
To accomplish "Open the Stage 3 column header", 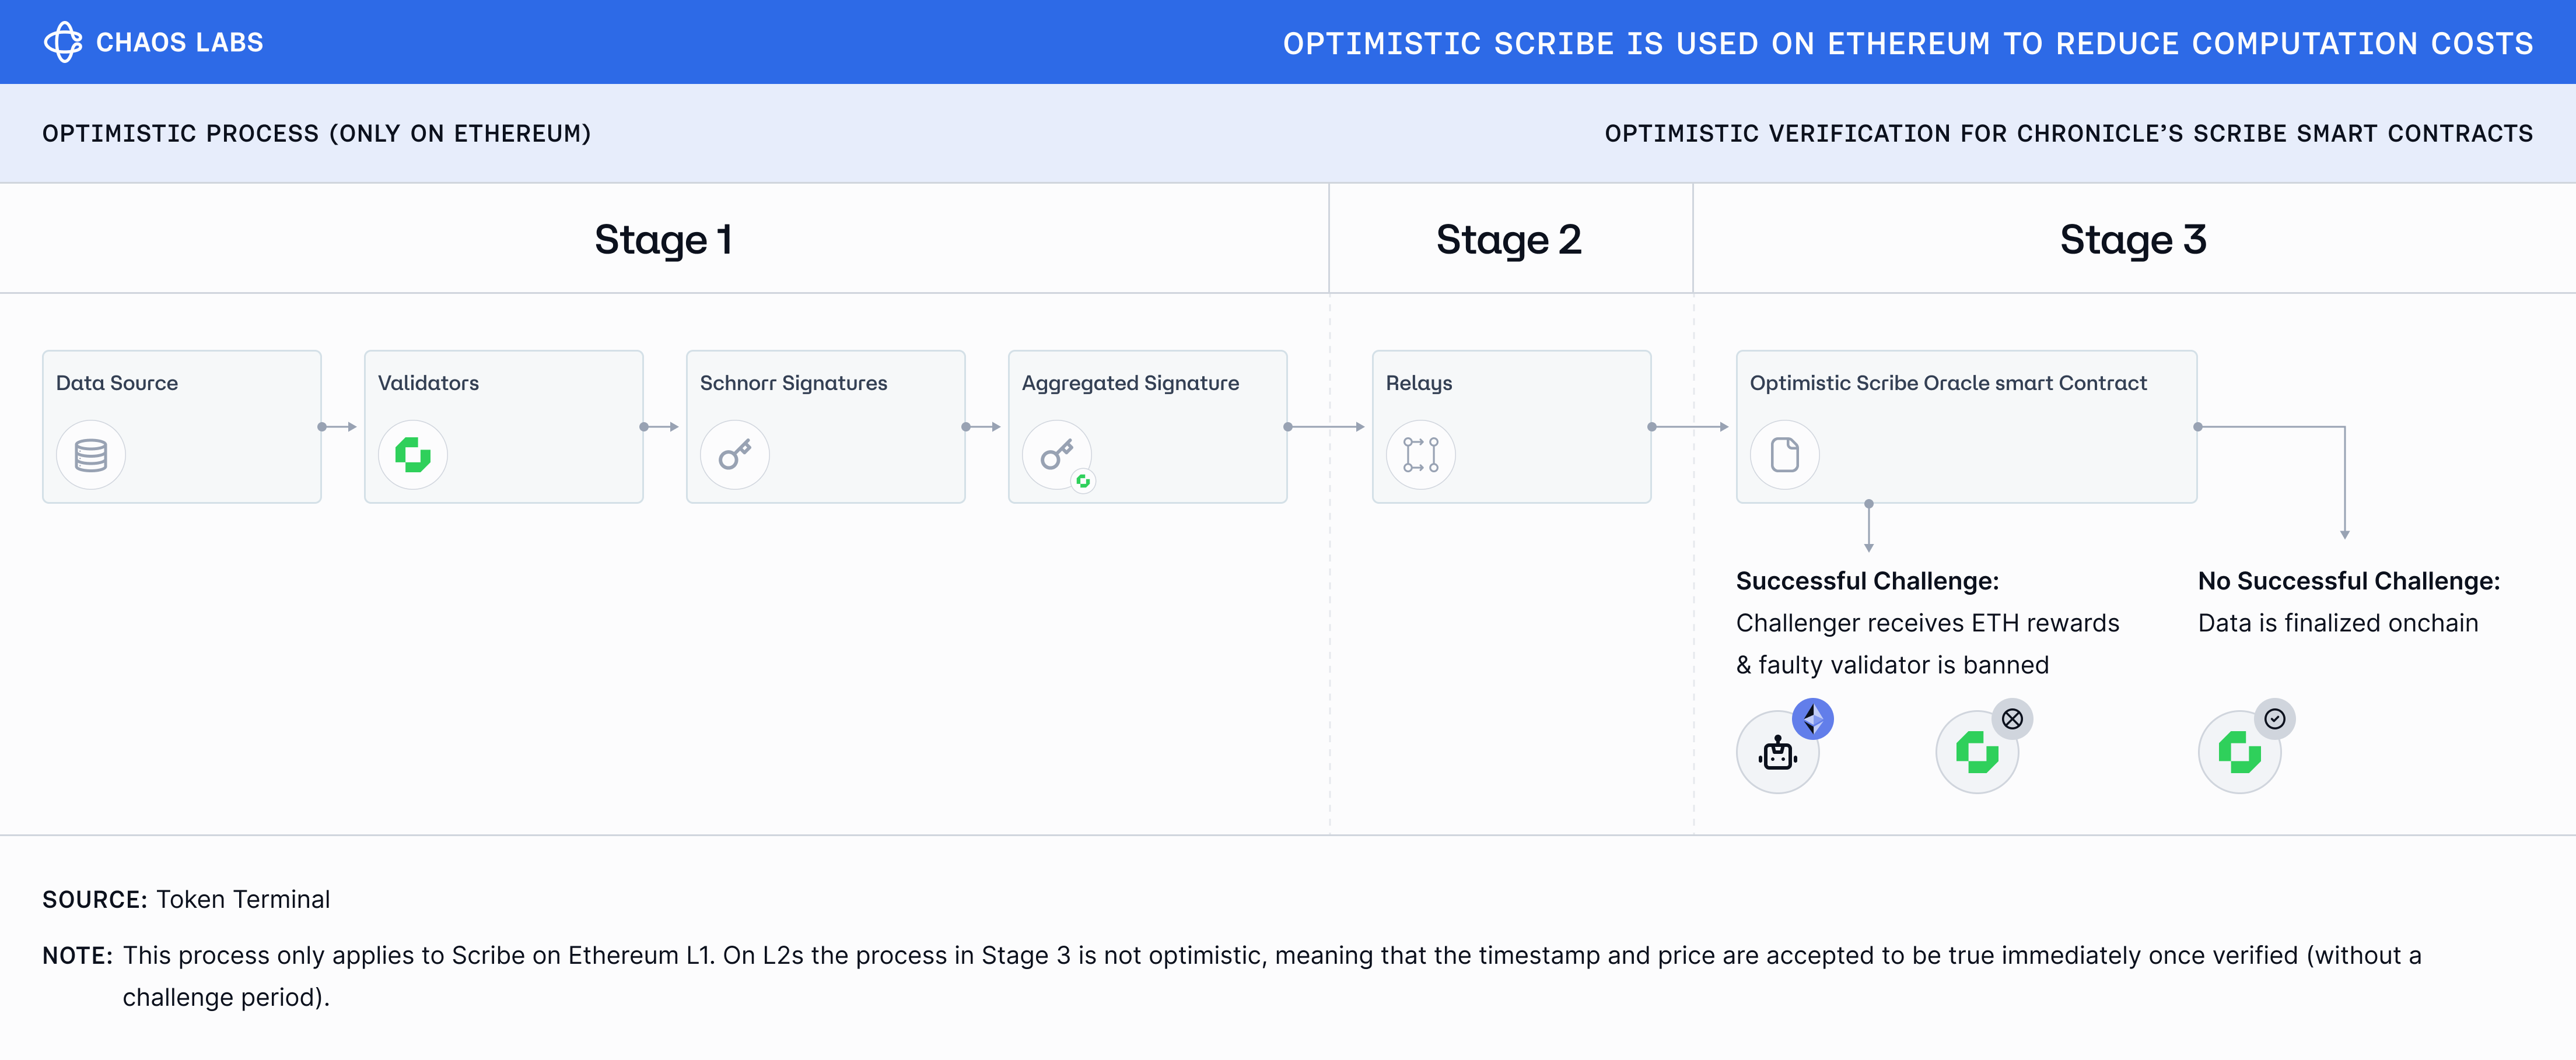I will pos(2134,240).
